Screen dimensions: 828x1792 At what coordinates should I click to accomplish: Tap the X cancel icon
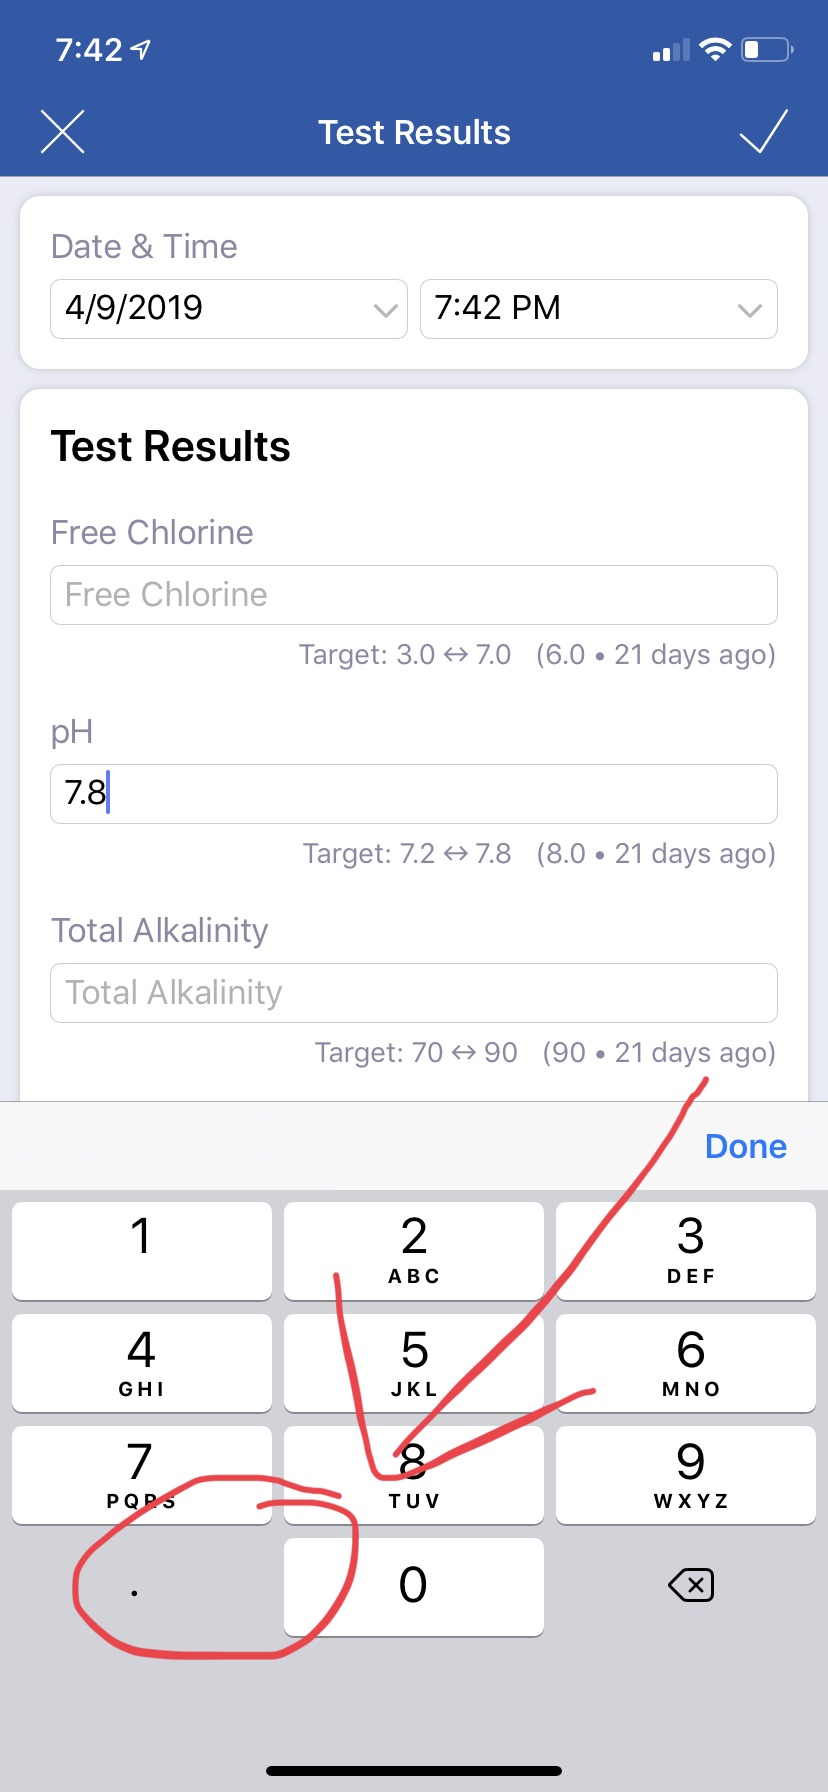pyautogui.click(x=62, y=132)
